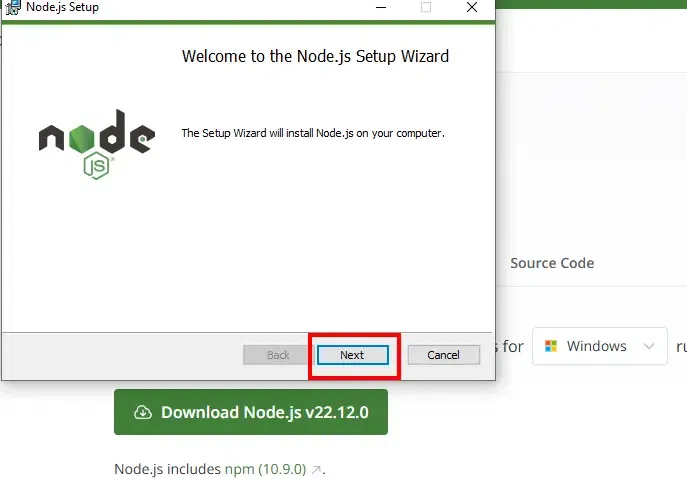The height and width of the screenshot is (481, 687).
Task: Cancel the Node.js Setup wizard
Action: (x=443, y=355)
